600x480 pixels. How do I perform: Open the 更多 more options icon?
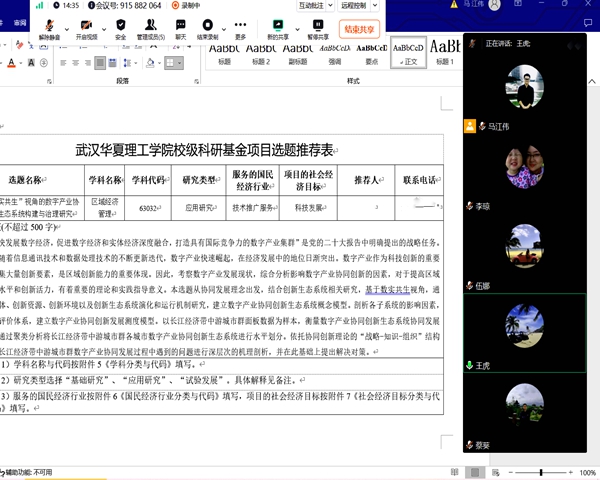tap(240, 25)
